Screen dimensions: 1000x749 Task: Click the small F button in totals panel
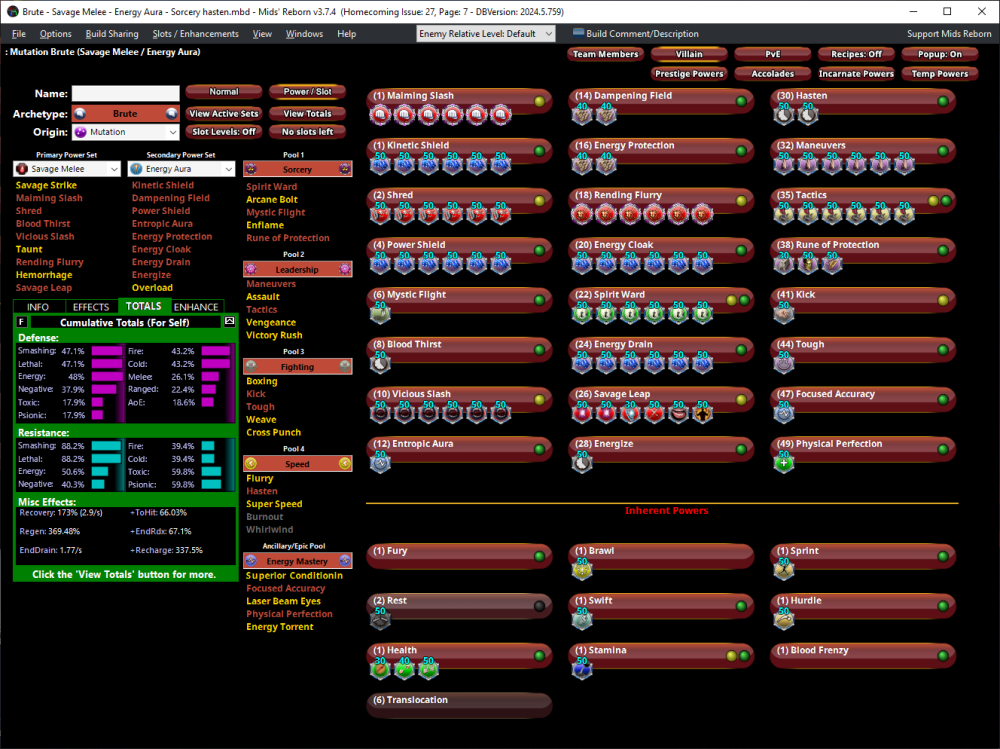(x=22, y=322)
